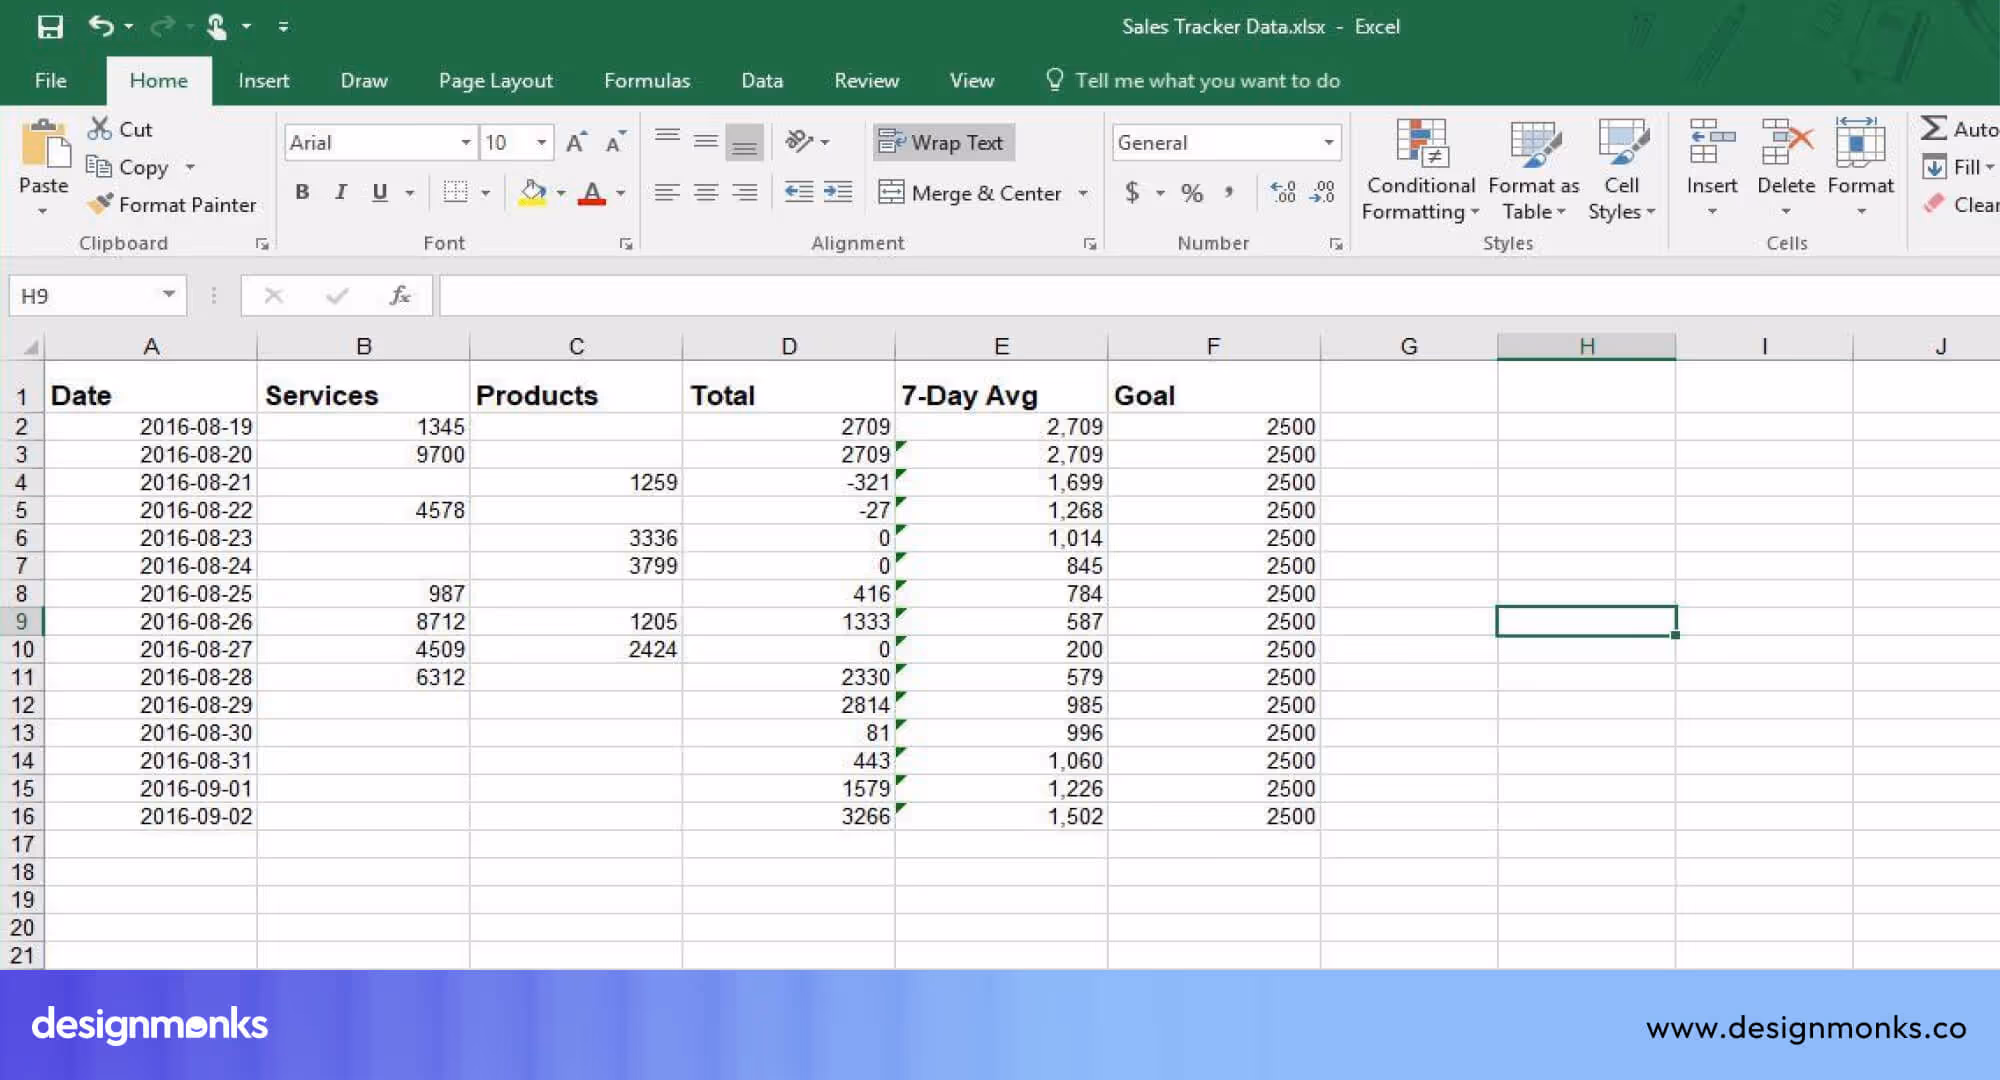The height and width of the screenshot is (1080, 2000).
Task: Click the Fill button
Action: [1957, 167]
